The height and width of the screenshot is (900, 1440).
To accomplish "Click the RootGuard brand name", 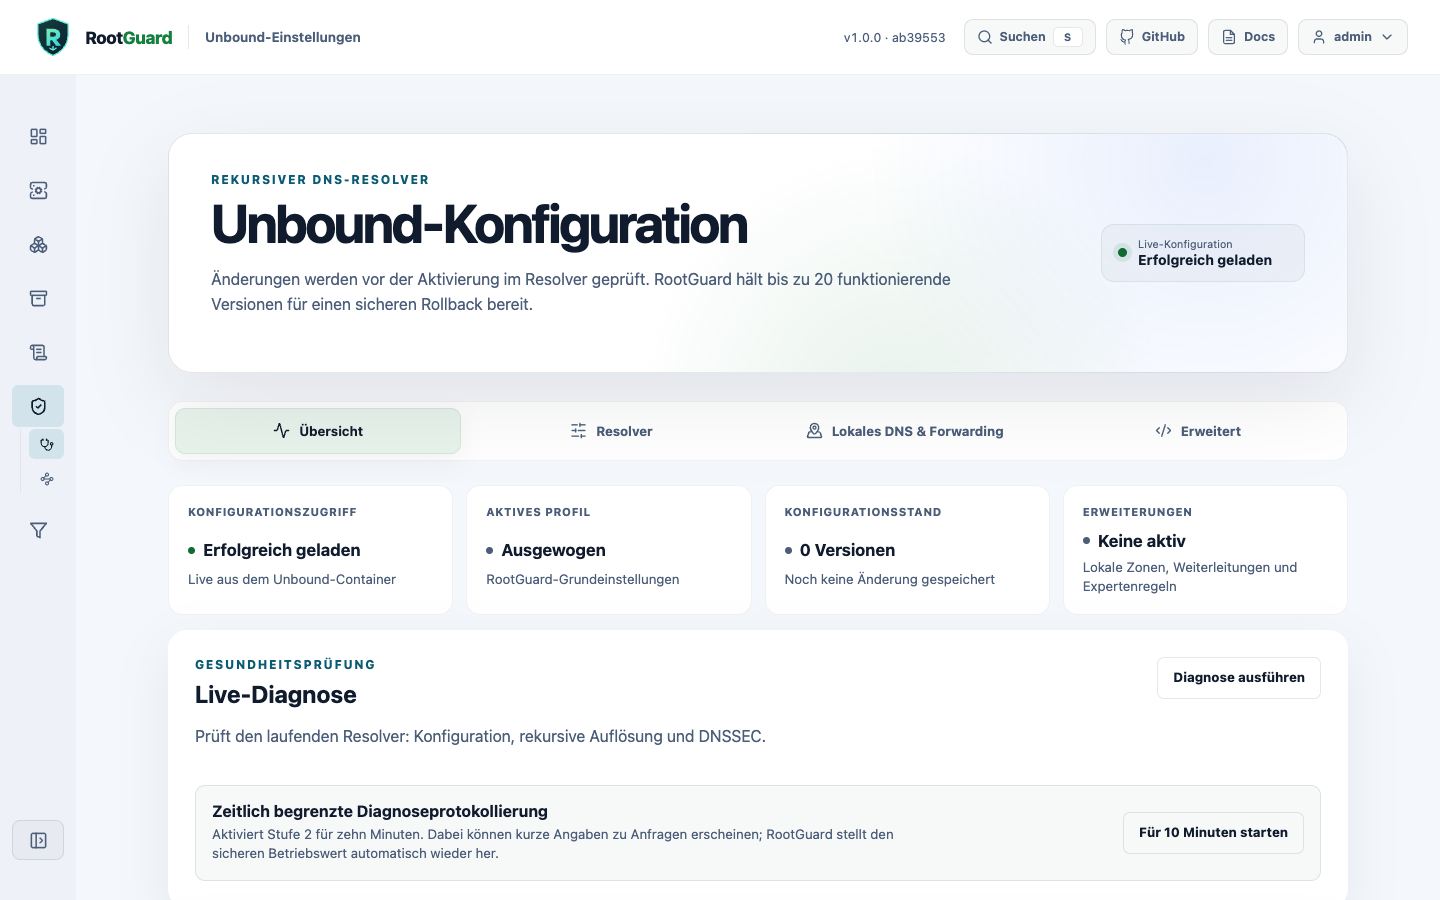I will pyautogui.click(x=129, y=38).
